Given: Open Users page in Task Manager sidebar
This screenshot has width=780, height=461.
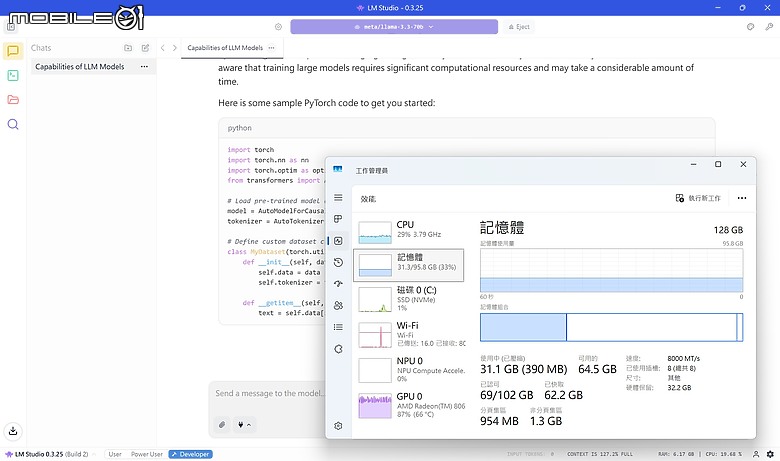Looking at the screenshot, I should [338, 305].
